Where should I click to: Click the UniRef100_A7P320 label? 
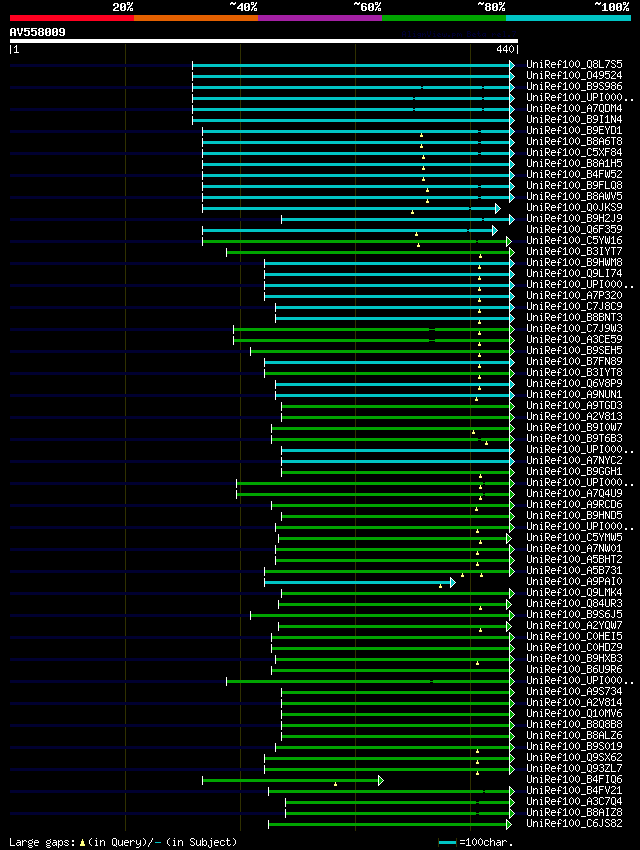click(574, 295)
